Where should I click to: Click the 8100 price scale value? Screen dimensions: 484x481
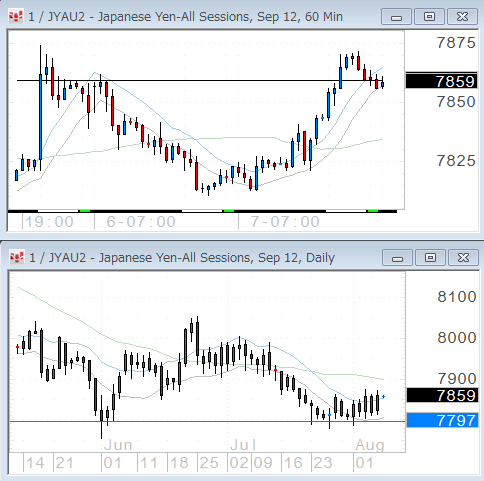tap(457, 296)
